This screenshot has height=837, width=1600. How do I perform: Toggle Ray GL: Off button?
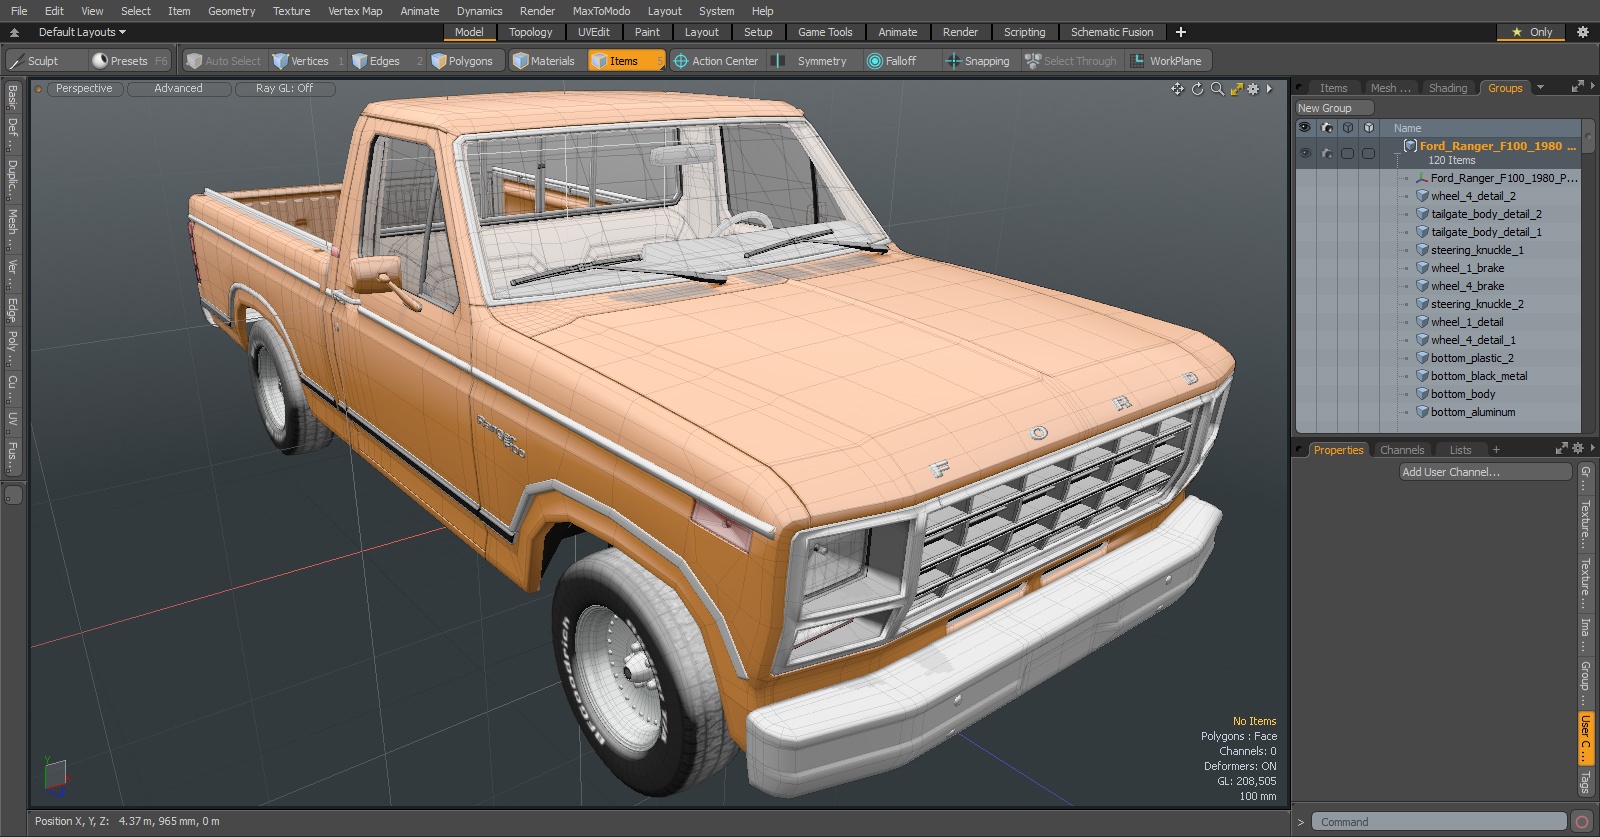284,89
